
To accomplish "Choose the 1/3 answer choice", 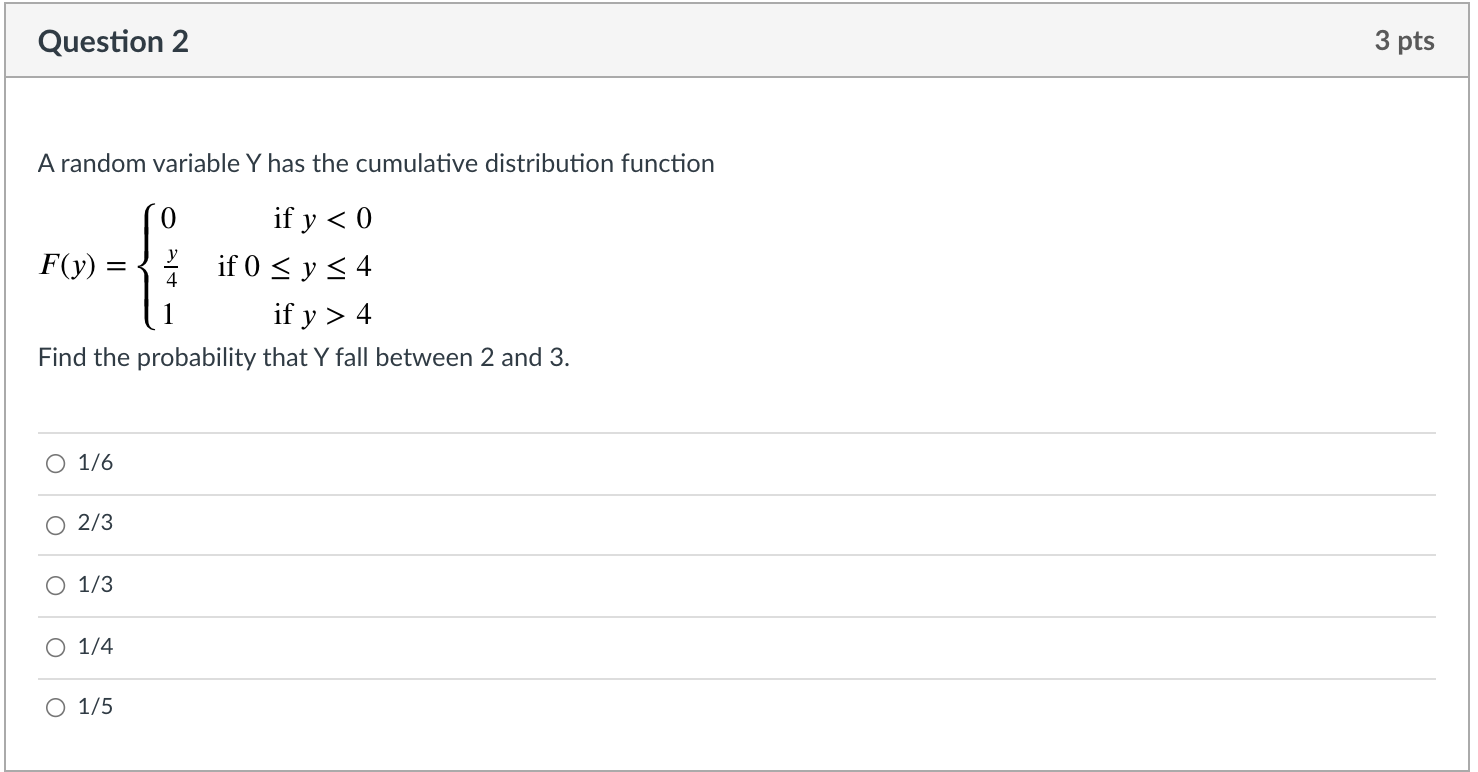I will pos(54,585).
